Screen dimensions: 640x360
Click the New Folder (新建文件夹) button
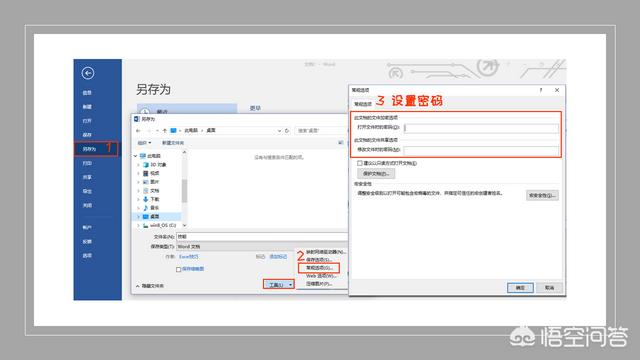173,143
